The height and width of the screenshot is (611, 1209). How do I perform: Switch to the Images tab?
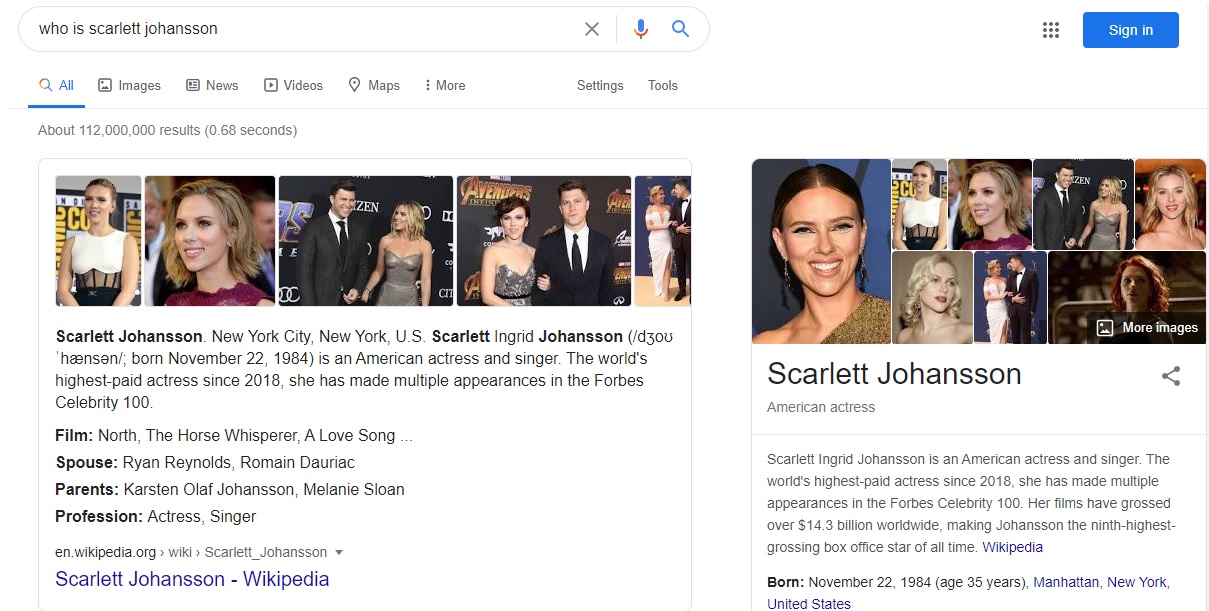129,86
